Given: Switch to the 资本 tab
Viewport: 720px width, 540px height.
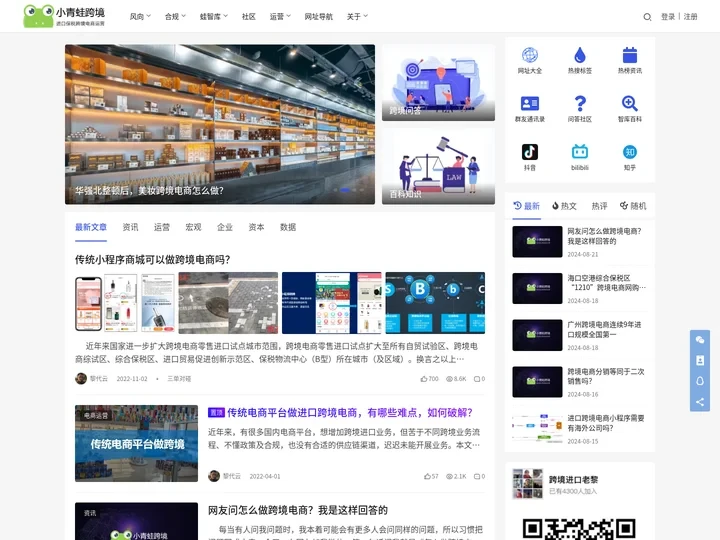Looking at the screenshot, I should [256, 227].
